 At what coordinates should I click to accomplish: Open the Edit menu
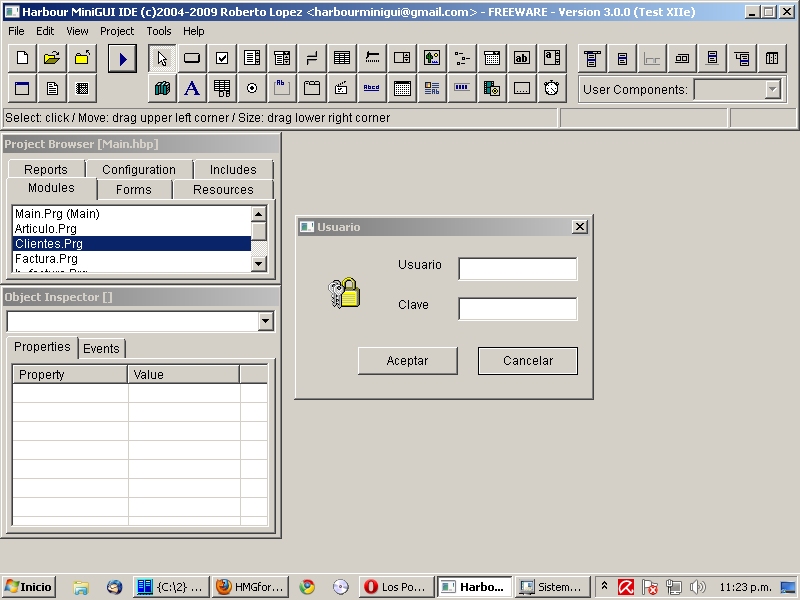45,31
